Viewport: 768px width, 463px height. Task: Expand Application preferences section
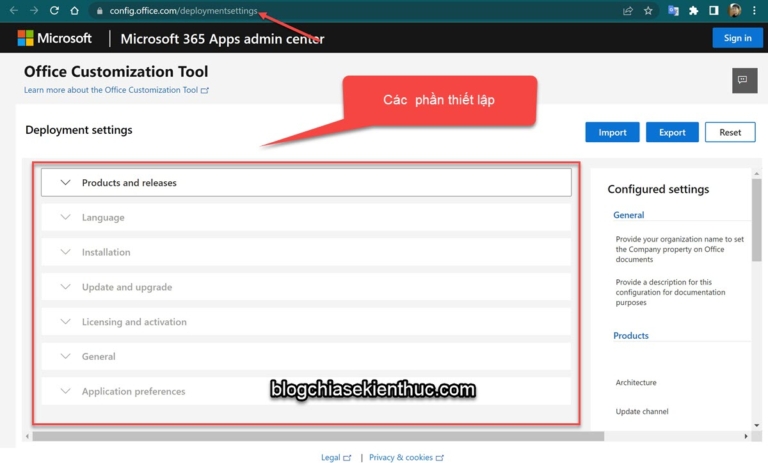coord(306,391)
